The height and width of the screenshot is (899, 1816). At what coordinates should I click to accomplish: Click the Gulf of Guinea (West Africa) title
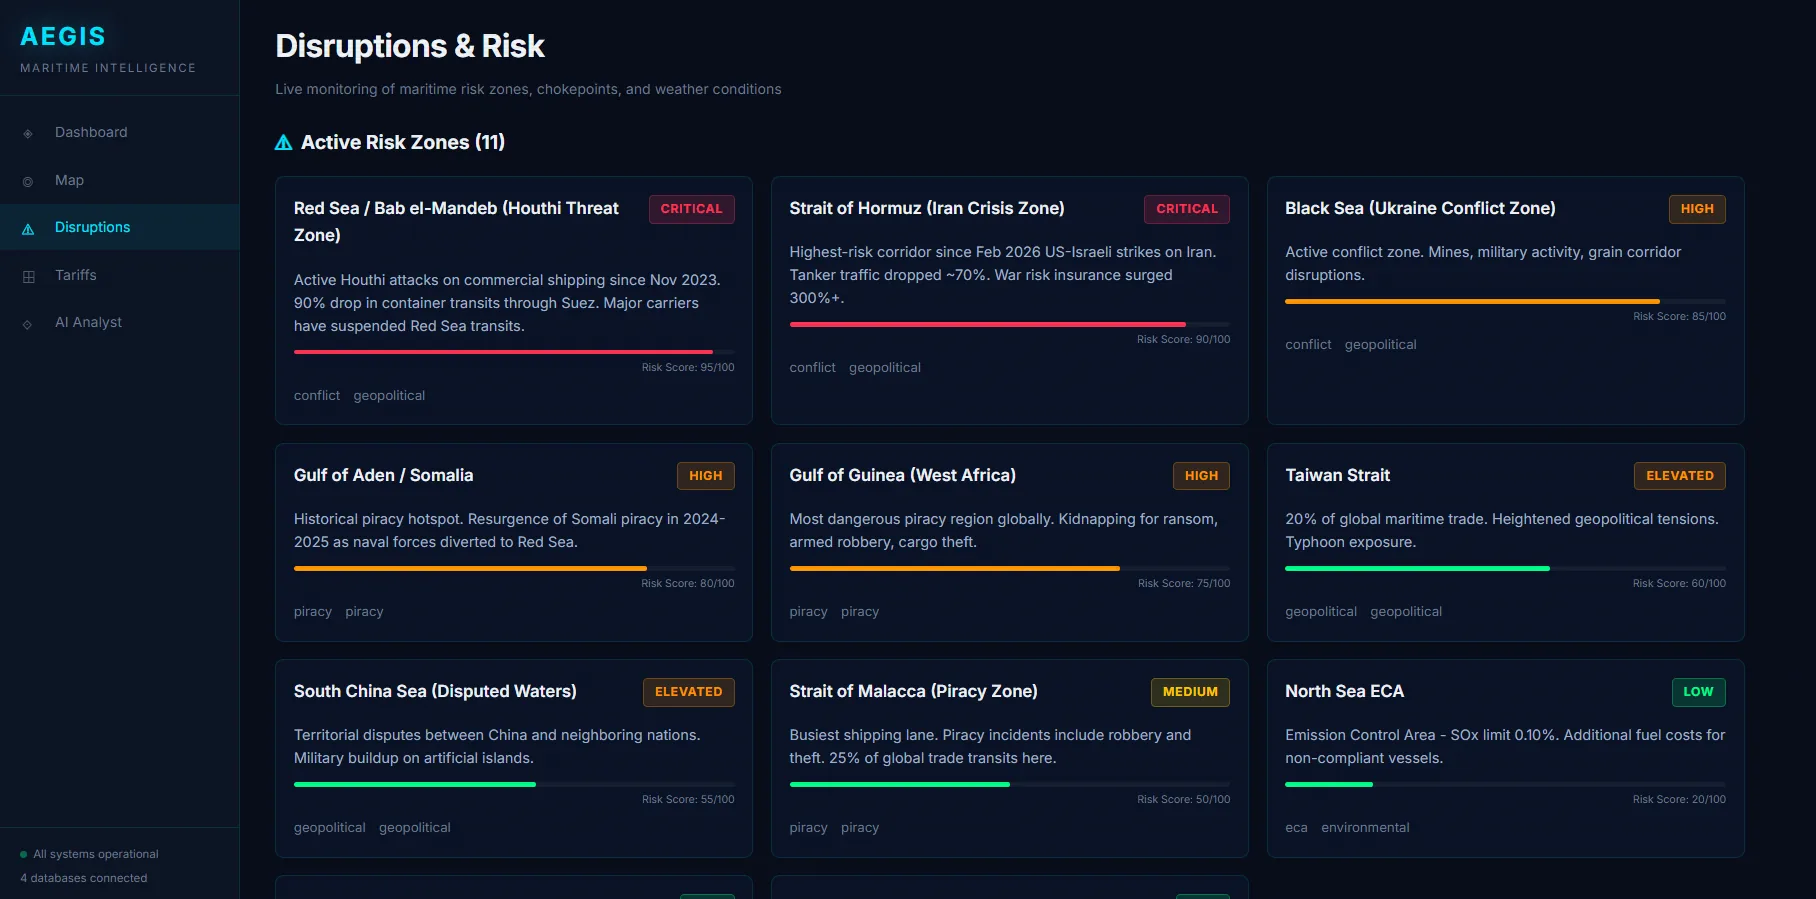(x=902, y=475)
